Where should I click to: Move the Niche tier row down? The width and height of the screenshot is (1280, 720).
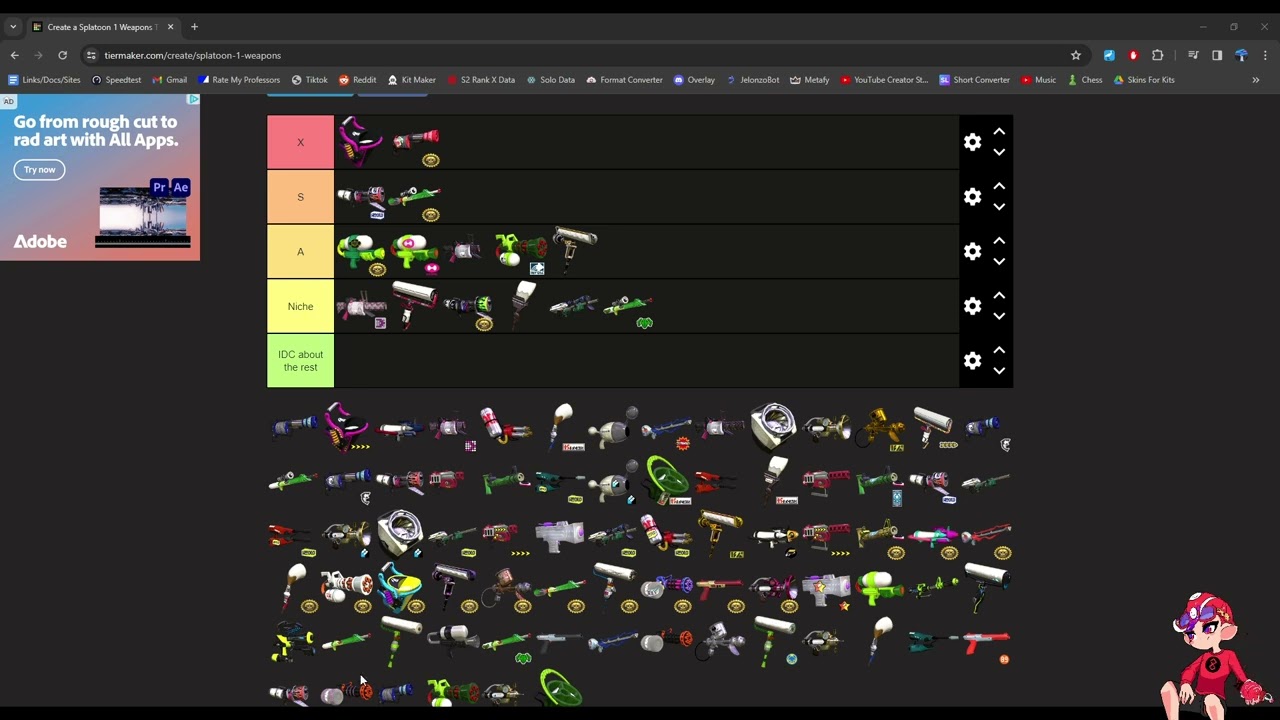(999, 316)
